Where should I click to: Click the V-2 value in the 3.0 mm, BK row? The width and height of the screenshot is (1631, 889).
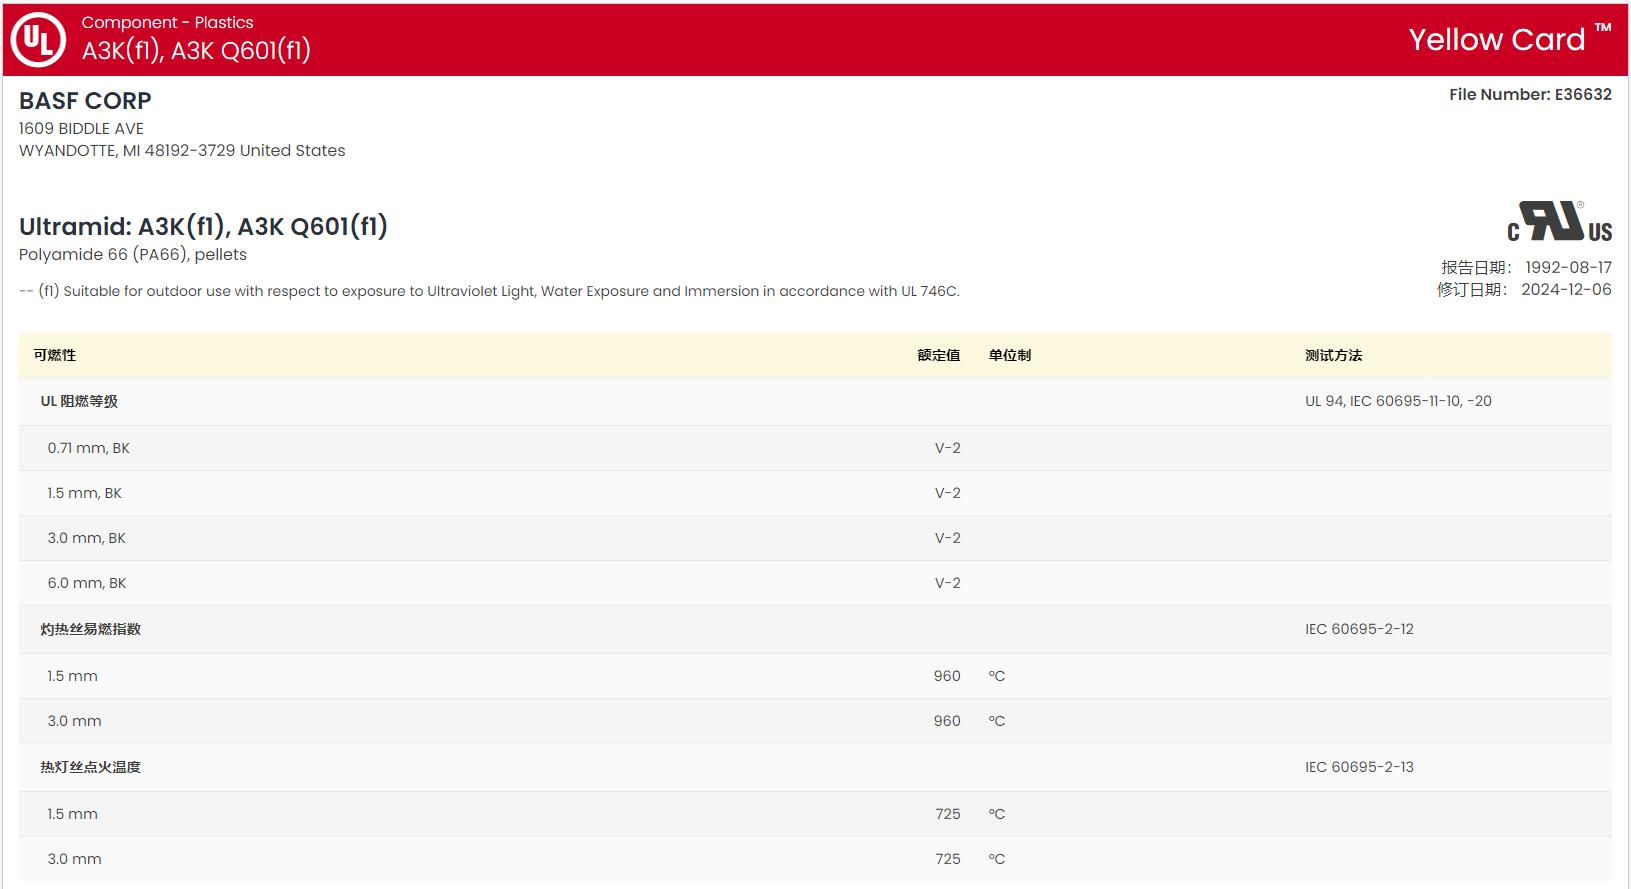tap(948, 538)
